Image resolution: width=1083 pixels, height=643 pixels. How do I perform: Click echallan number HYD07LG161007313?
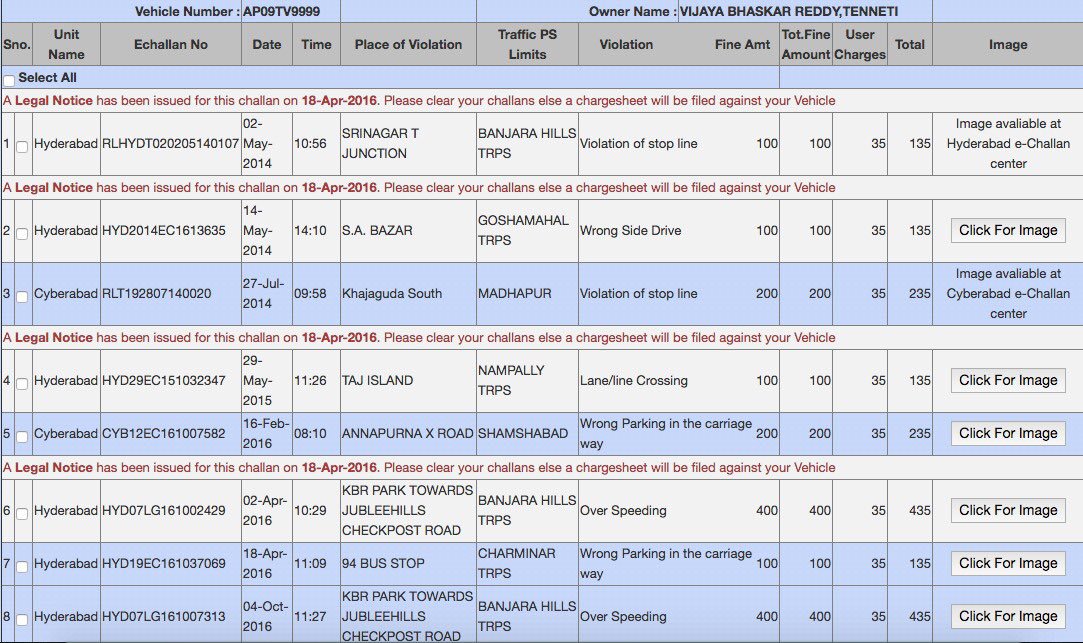click(164, 616)
